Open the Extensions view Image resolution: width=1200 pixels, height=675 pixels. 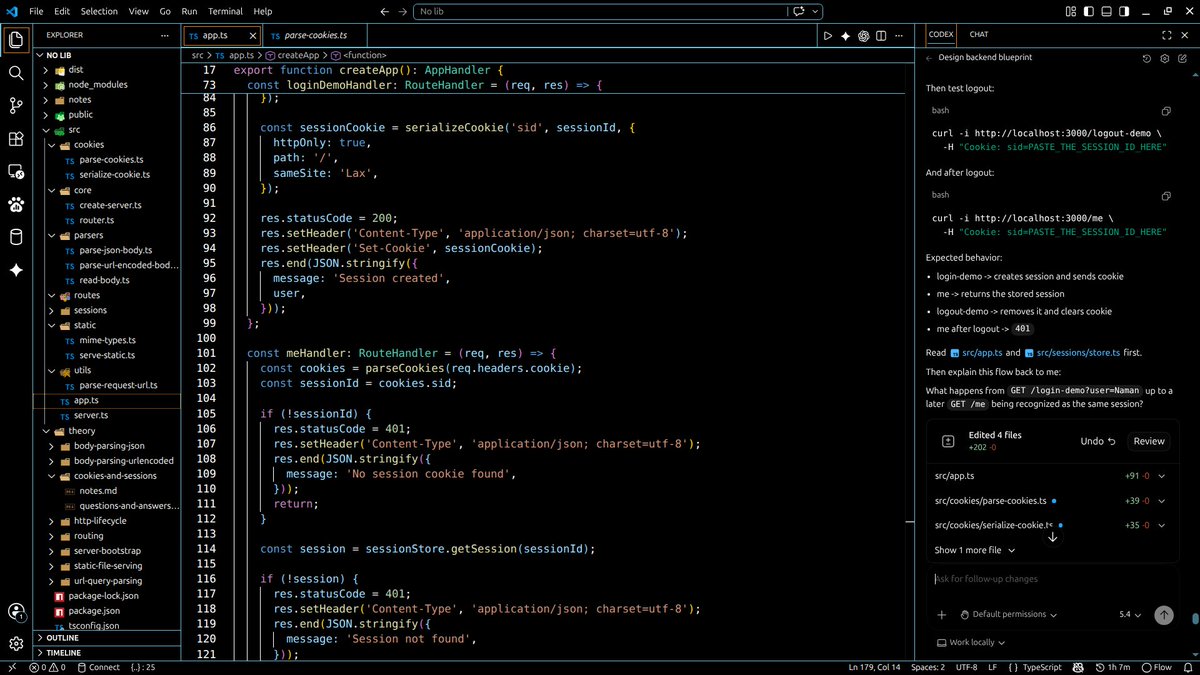pos(16,138)
